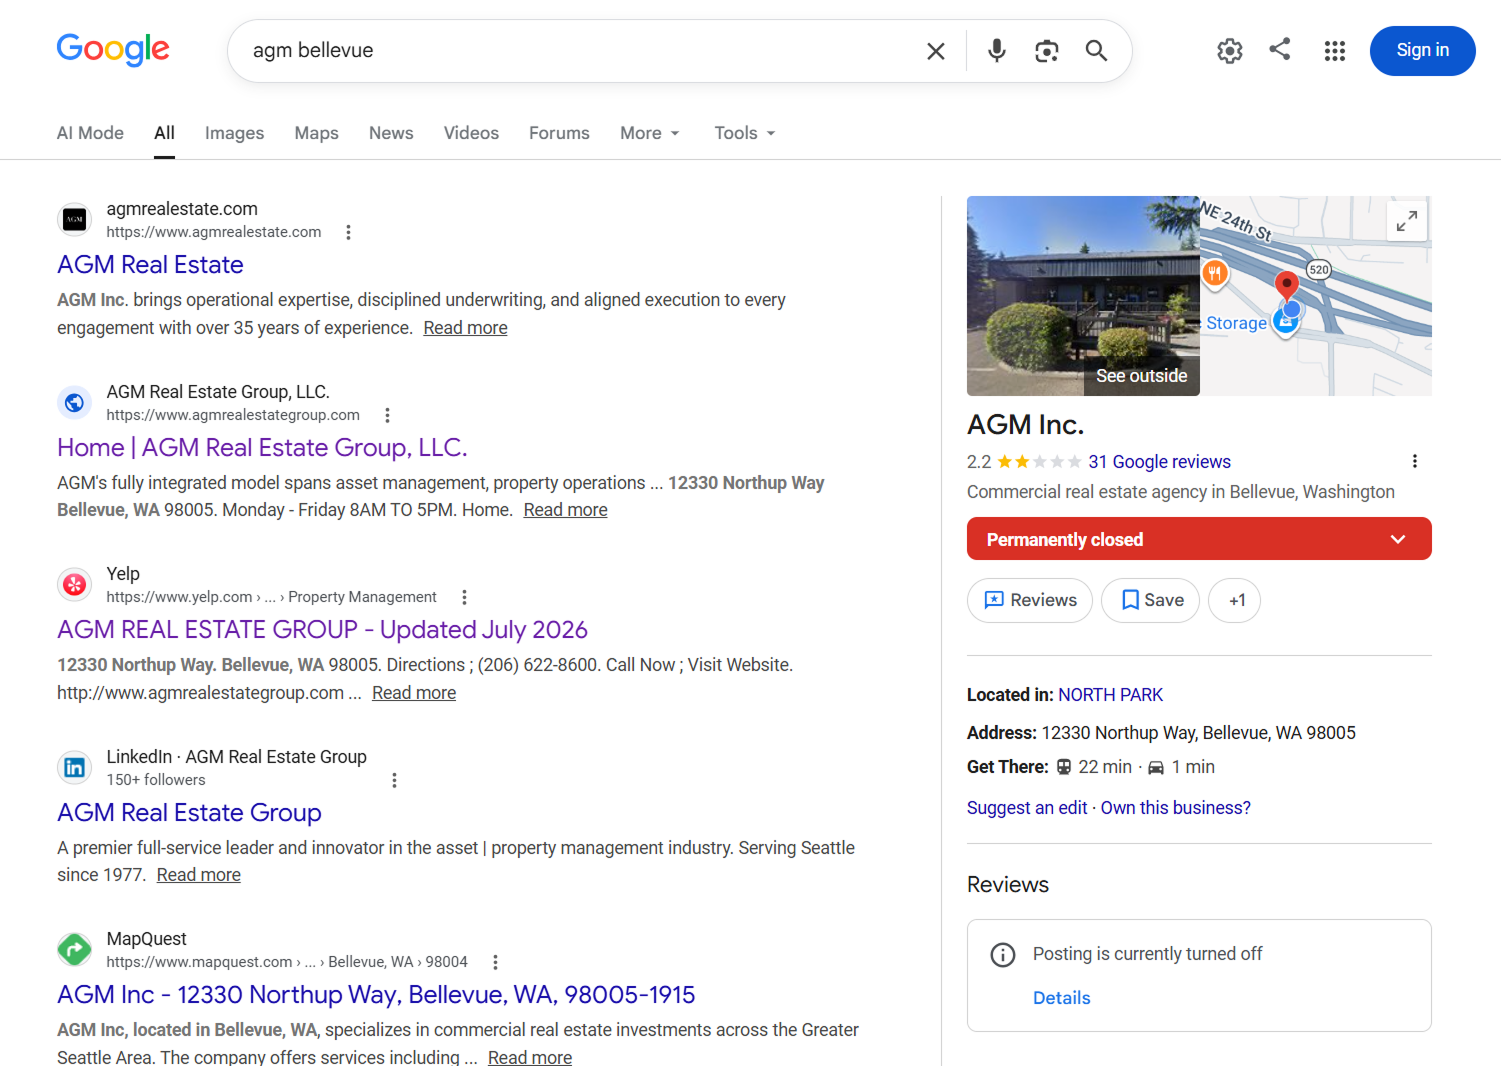Click Suggest an edit link

1027,808
